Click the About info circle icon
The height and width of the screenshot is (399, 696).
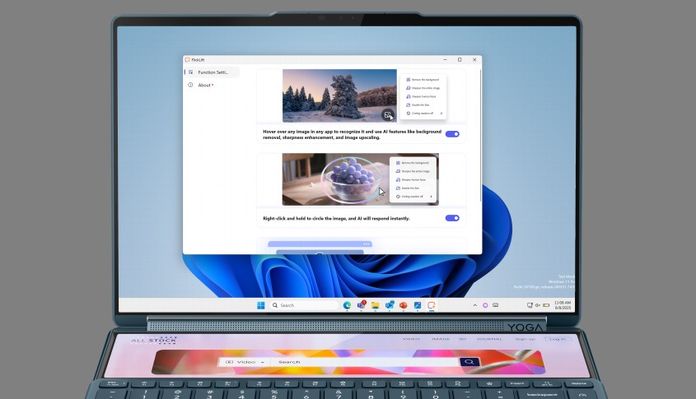190,85
